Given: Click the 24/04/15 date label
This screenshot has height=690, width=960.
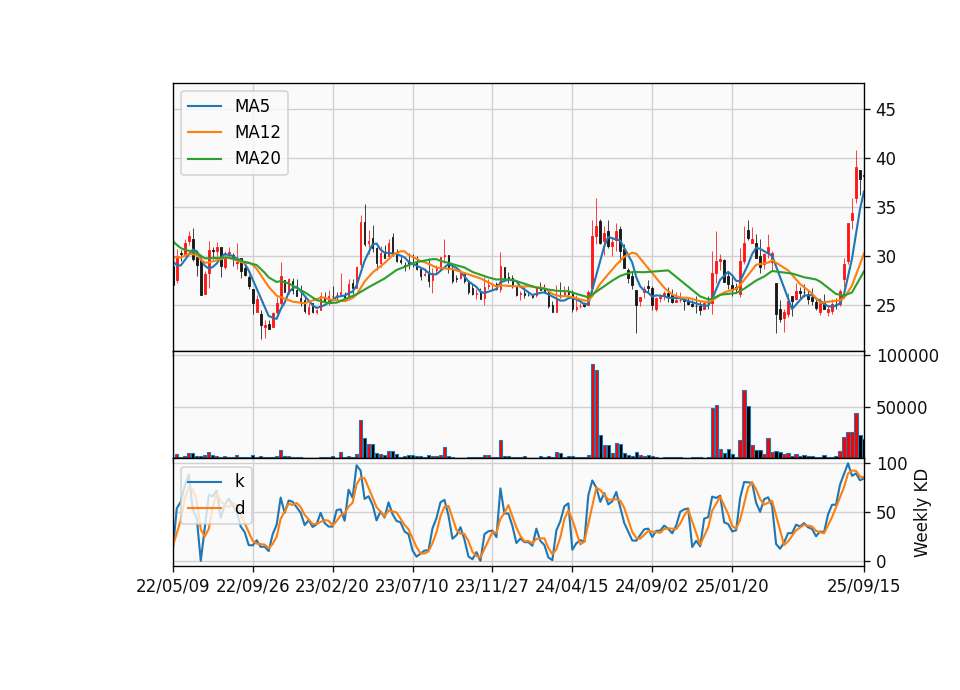Looking at the screenshot, I should point(572,586).
